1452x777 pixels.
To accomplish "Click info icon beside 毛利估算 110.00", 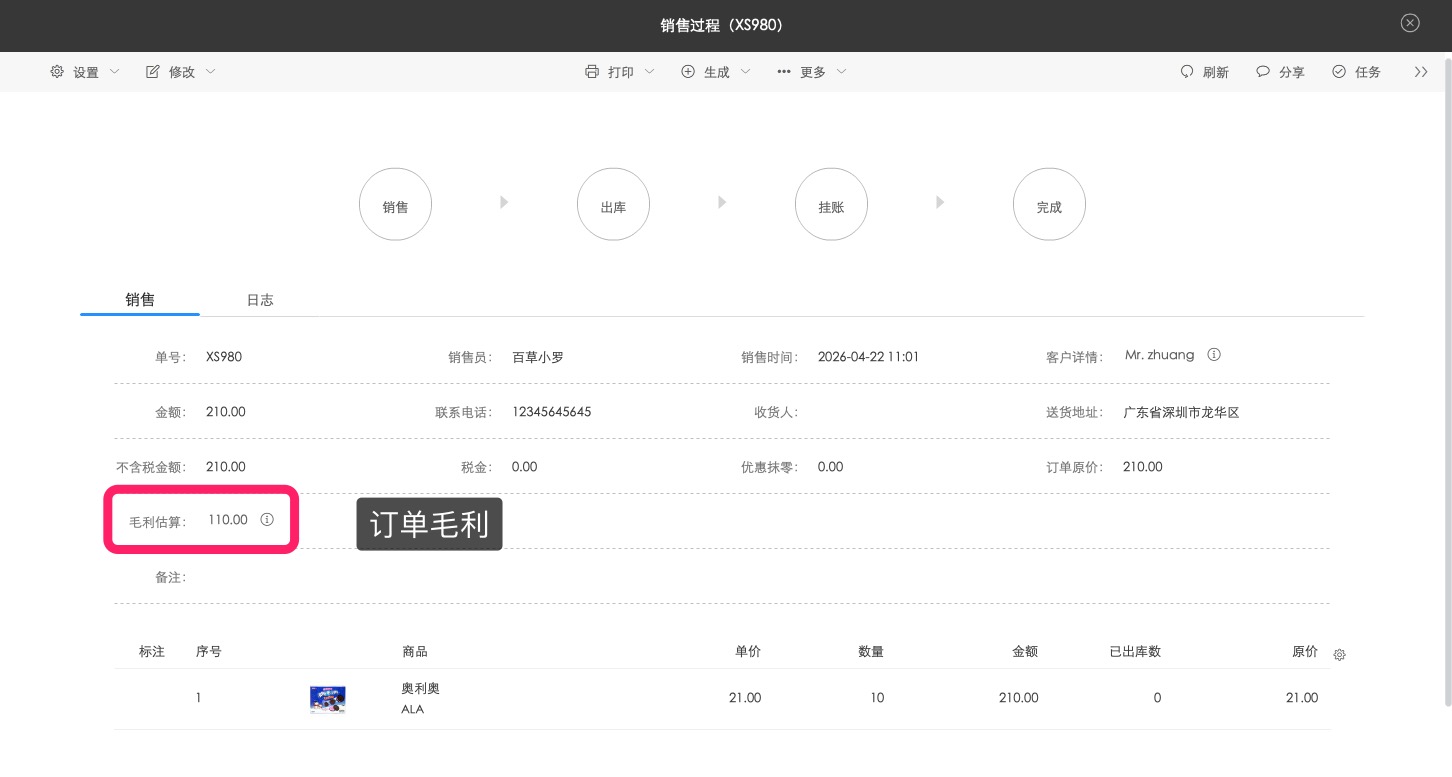I will [x=267, y=520].
